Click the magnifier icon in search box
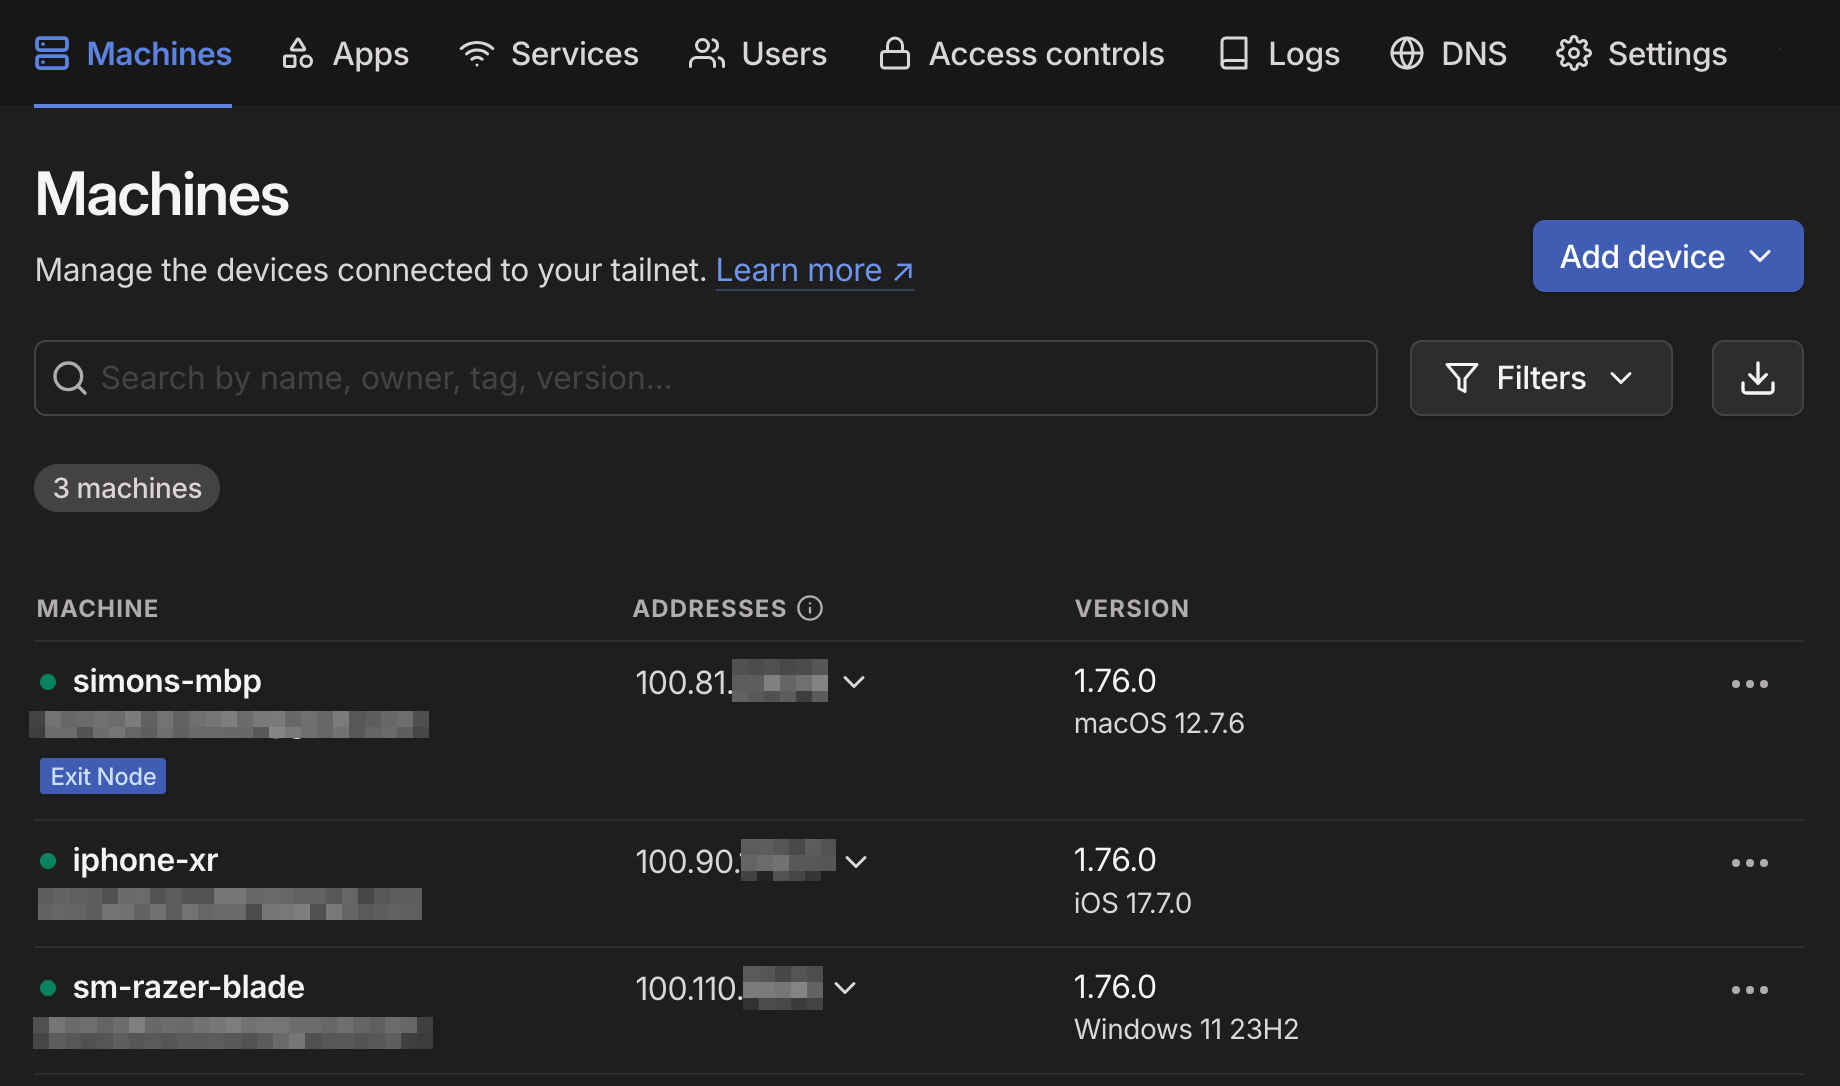 [70, 378]
